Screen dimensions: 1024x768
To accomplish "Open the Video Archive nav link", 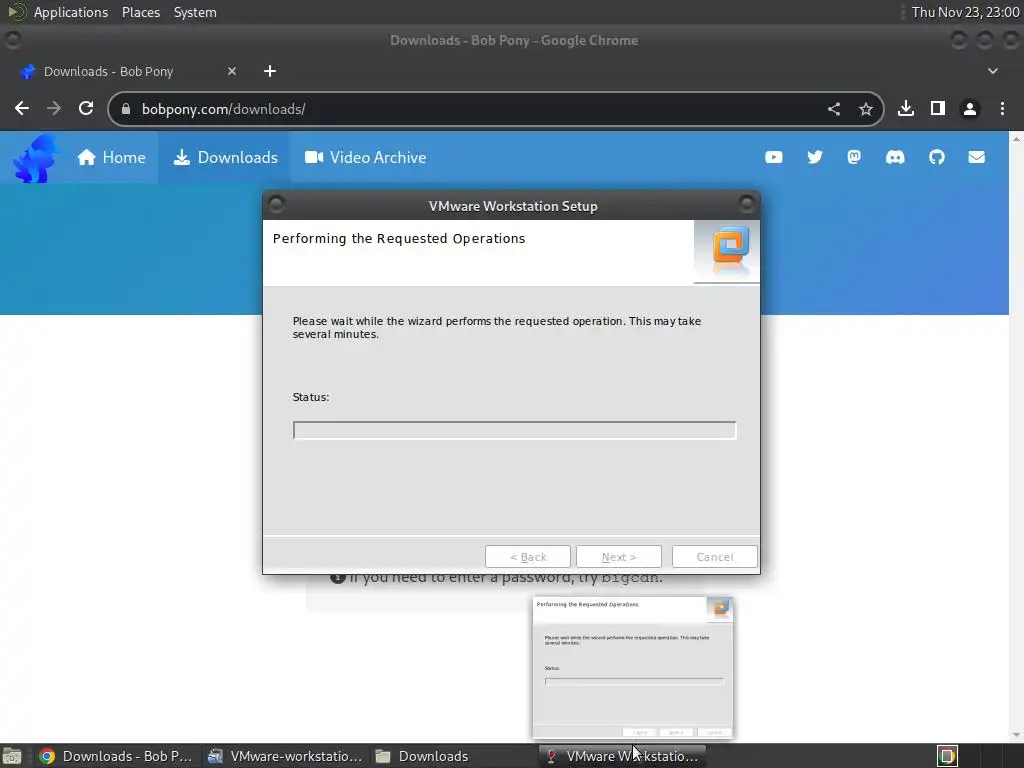I will tap(366, 157).
